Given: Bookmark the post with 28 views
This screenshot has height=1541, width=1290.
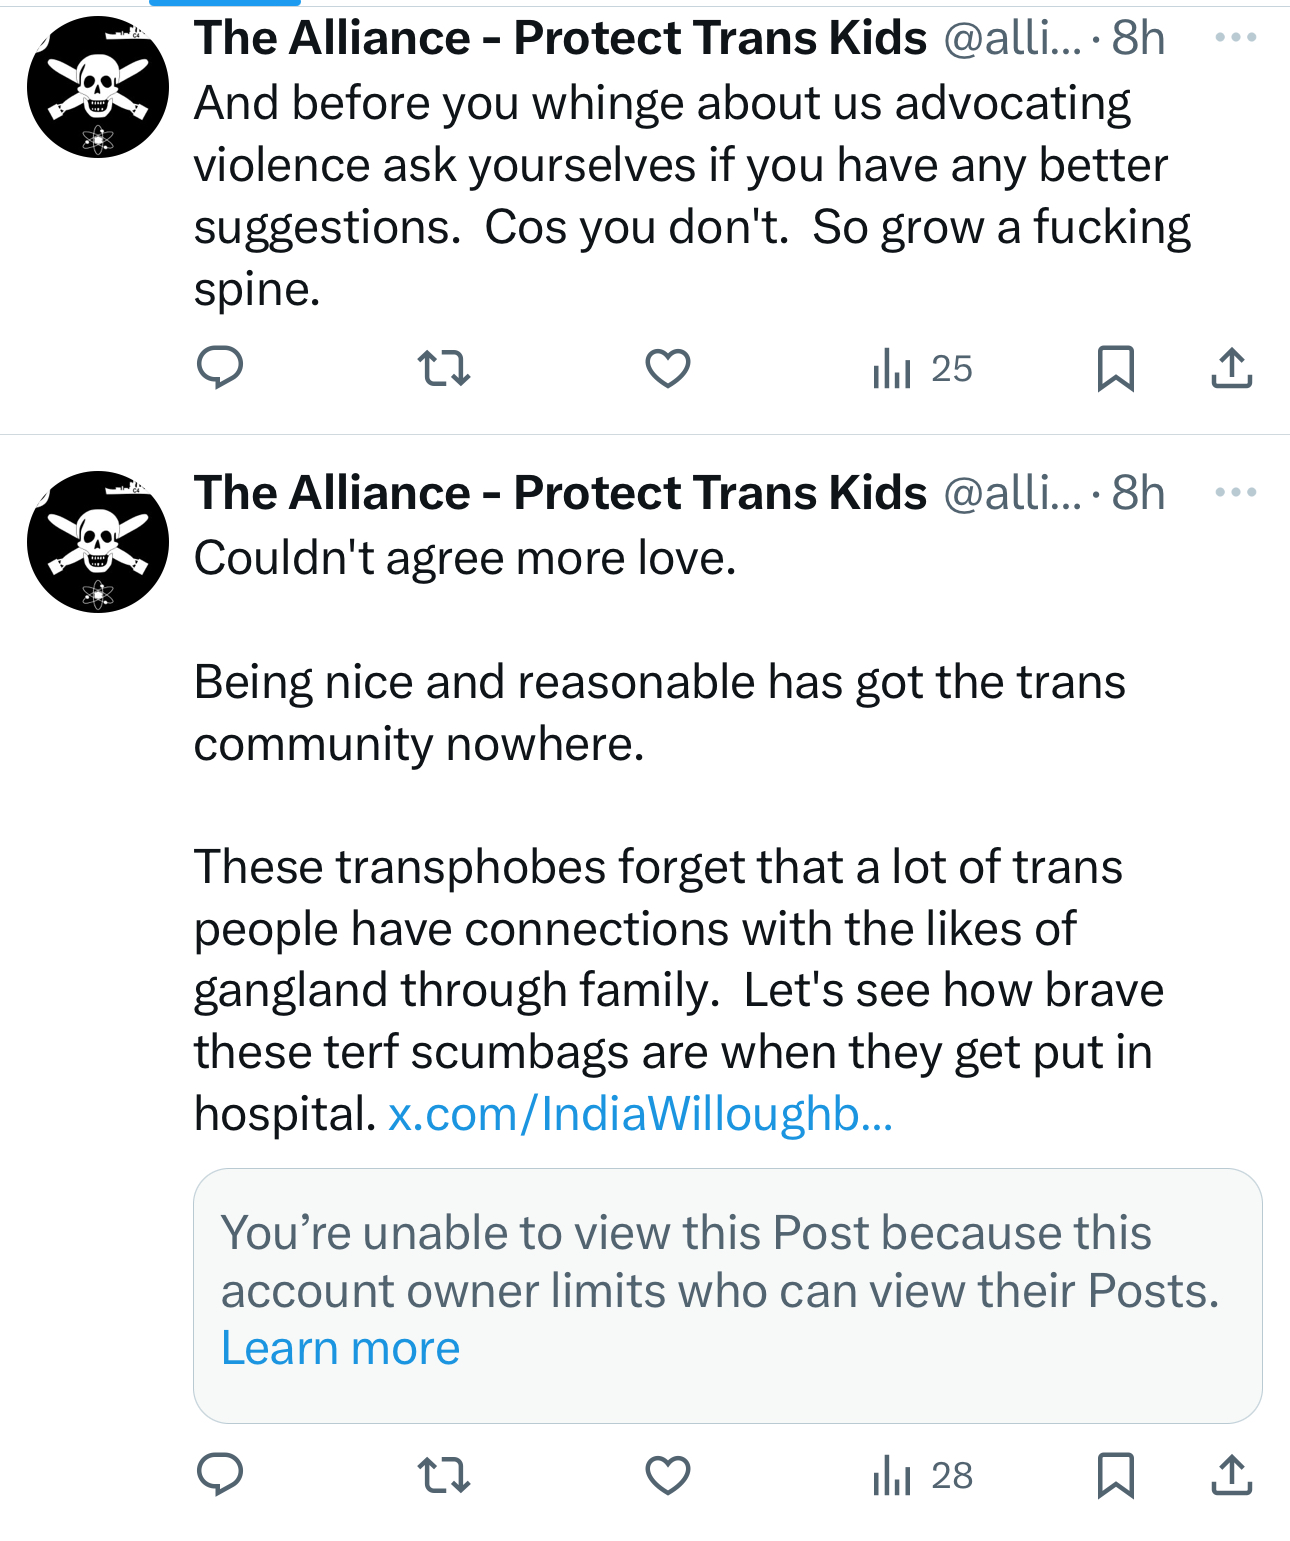Looking at the screenshot, I should coord(1115,1475).
